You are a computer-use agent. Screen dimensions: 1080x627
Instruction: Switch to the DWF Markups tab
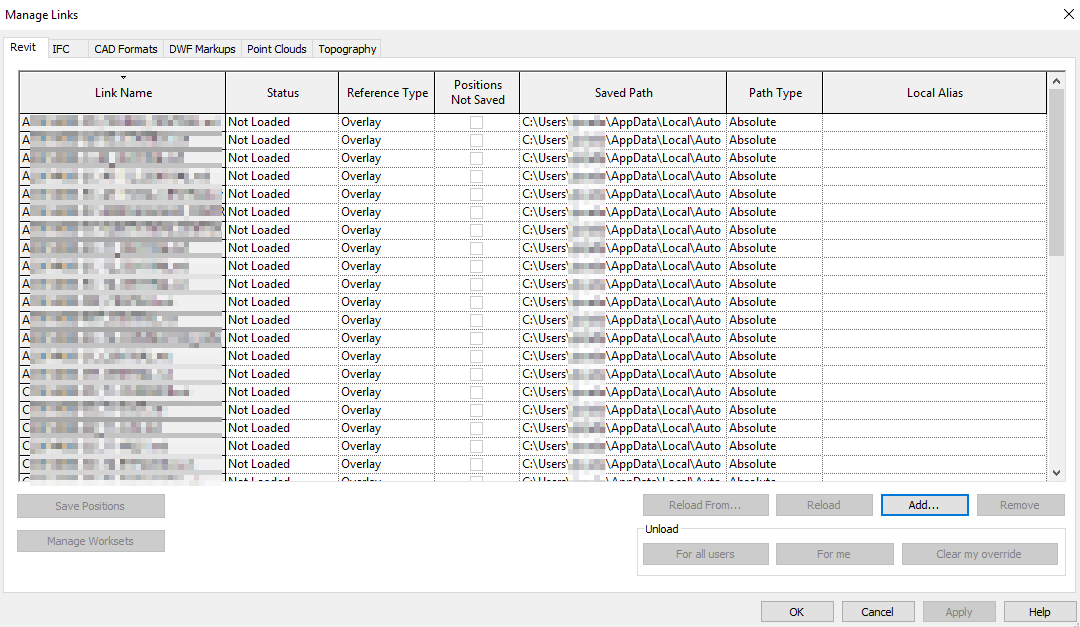click(x=202, y=48)
